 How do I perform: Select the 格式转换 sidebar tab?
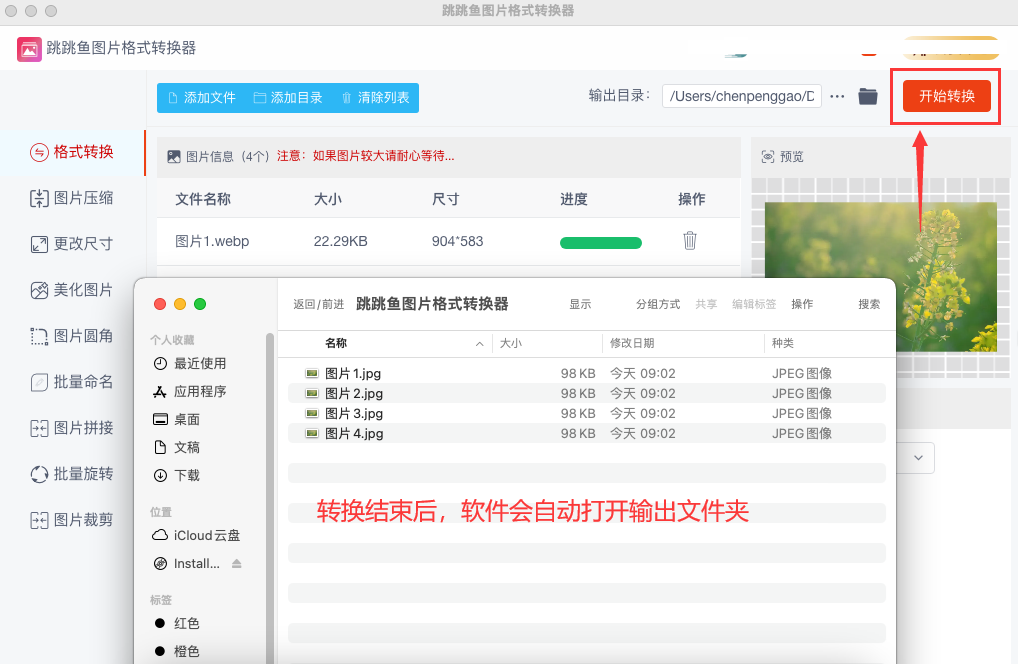72,152
